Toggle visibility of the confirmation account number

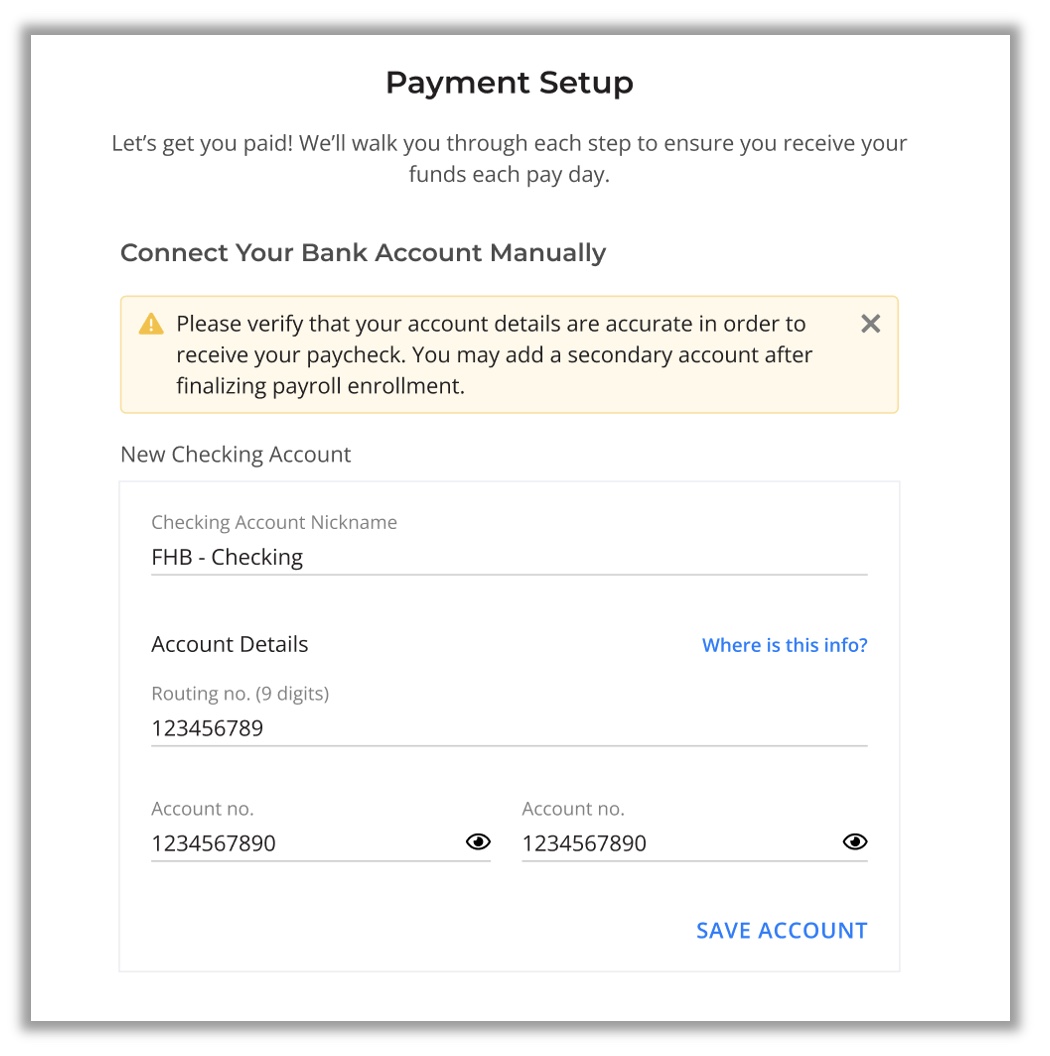point(855,842)
